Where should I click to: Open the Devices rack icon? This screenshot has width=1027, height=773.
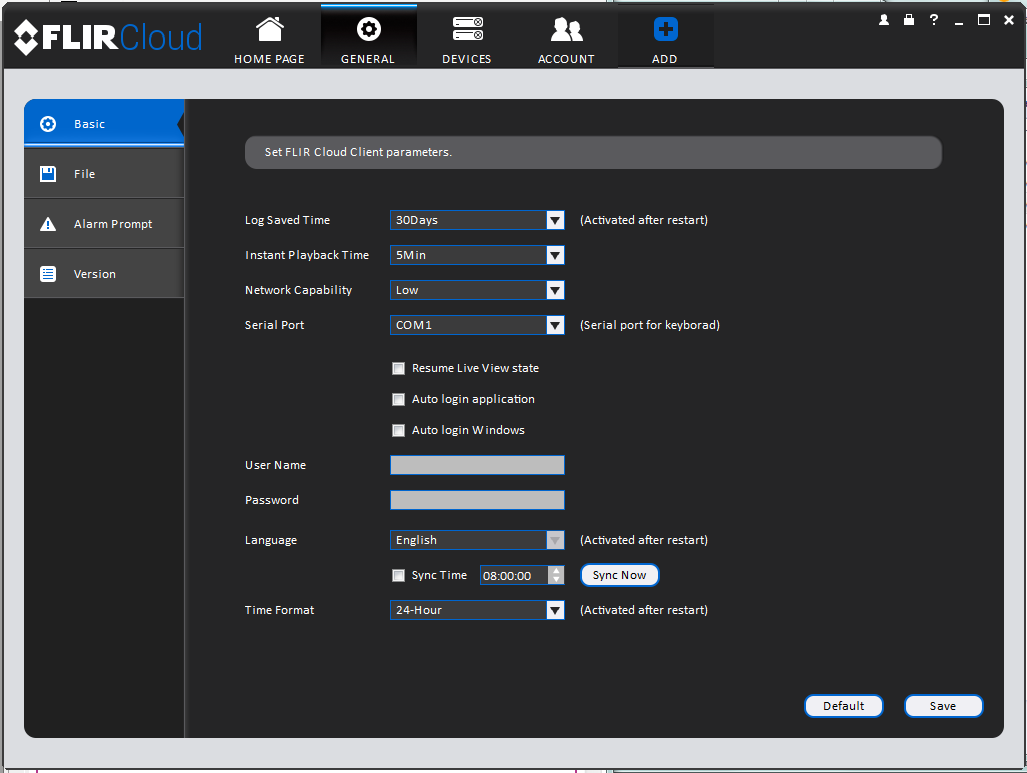[468, 29]
